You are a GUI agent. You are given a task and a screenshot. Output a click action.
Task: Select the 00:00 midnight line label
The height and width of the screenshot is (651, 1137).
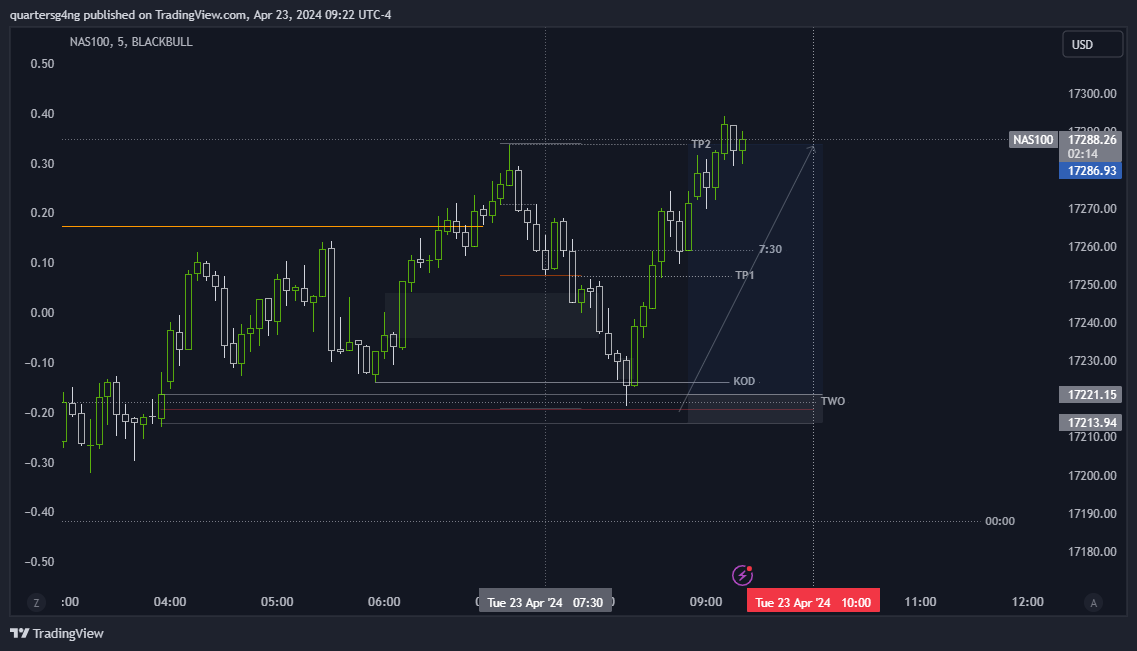[x=1000, y=521]
